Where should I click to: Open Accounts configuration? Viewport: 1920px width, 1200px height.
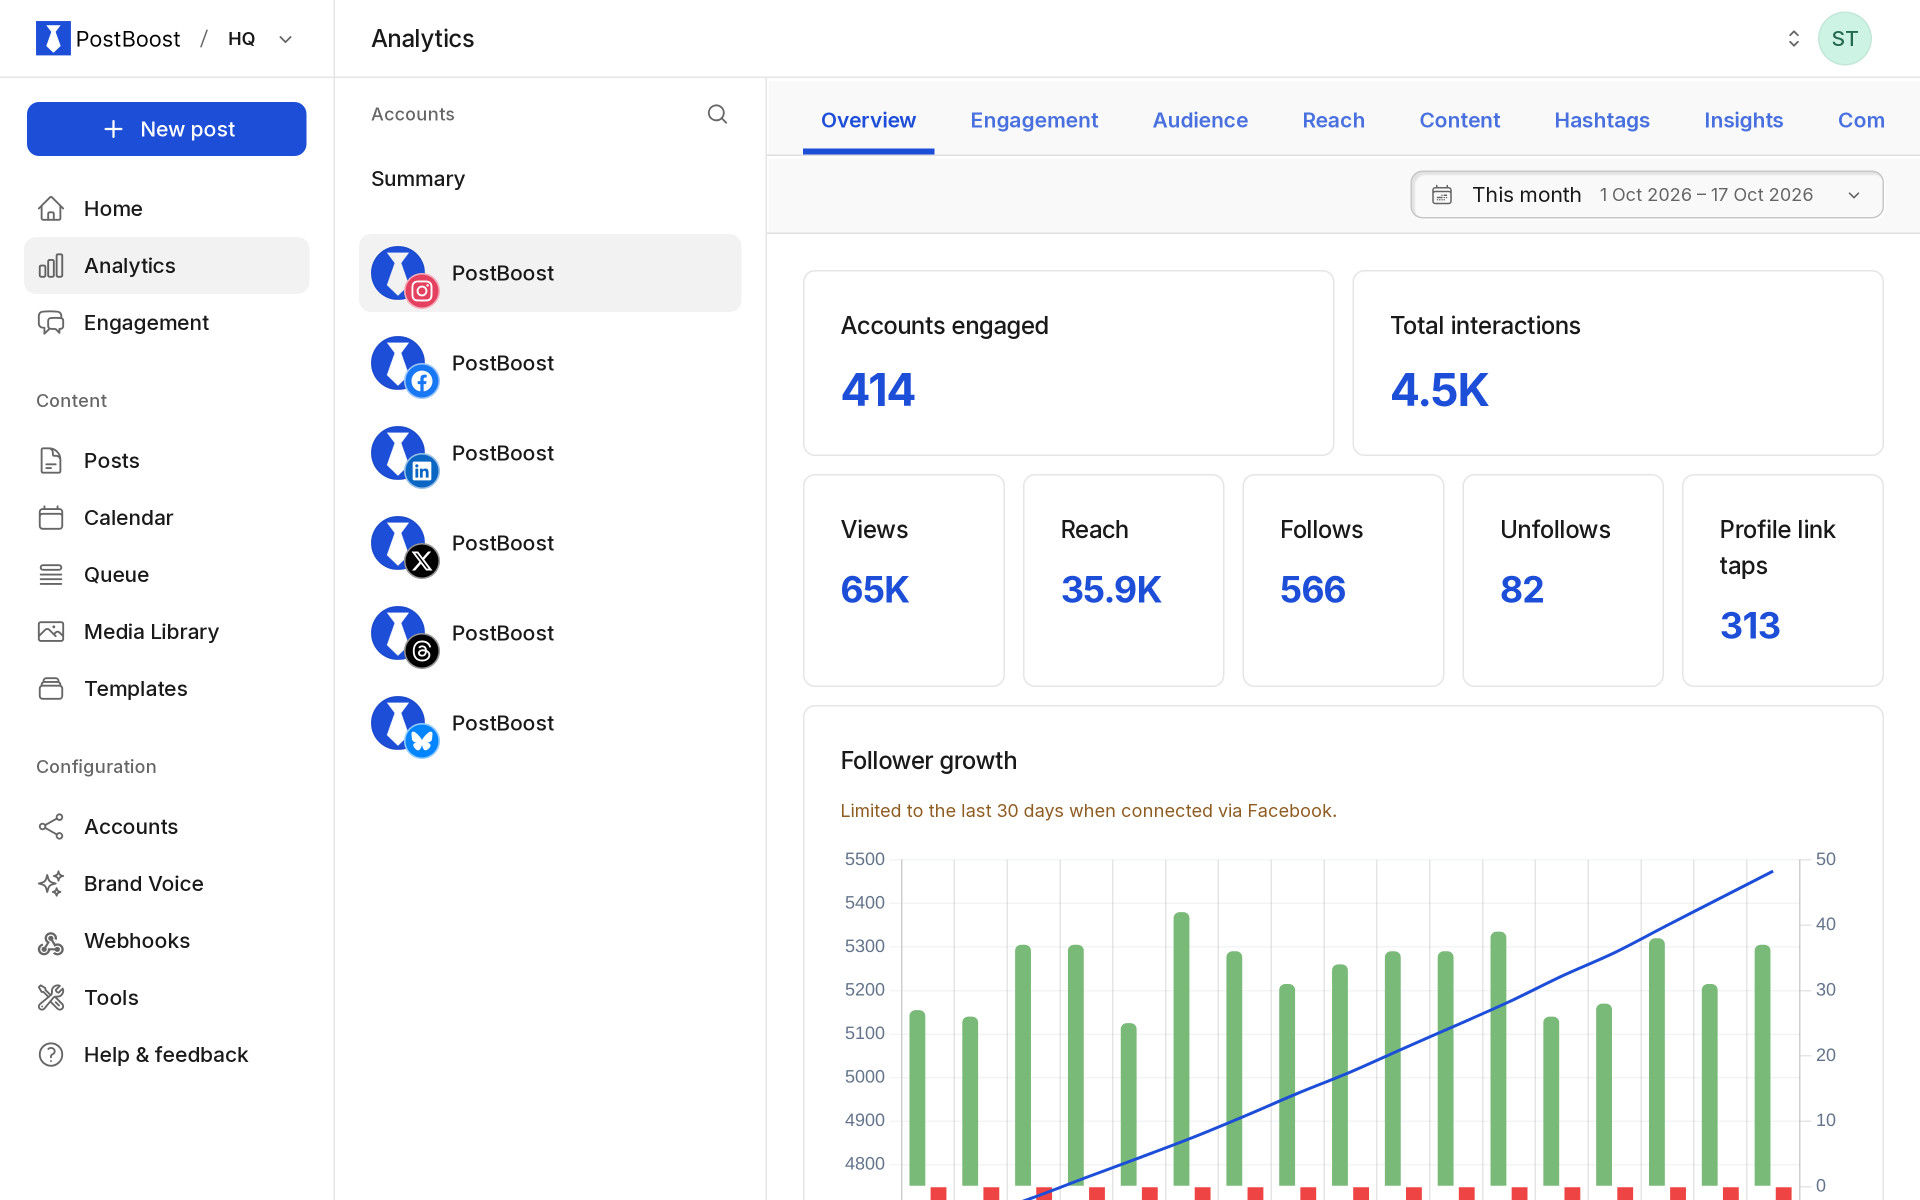tap(167, 826)
